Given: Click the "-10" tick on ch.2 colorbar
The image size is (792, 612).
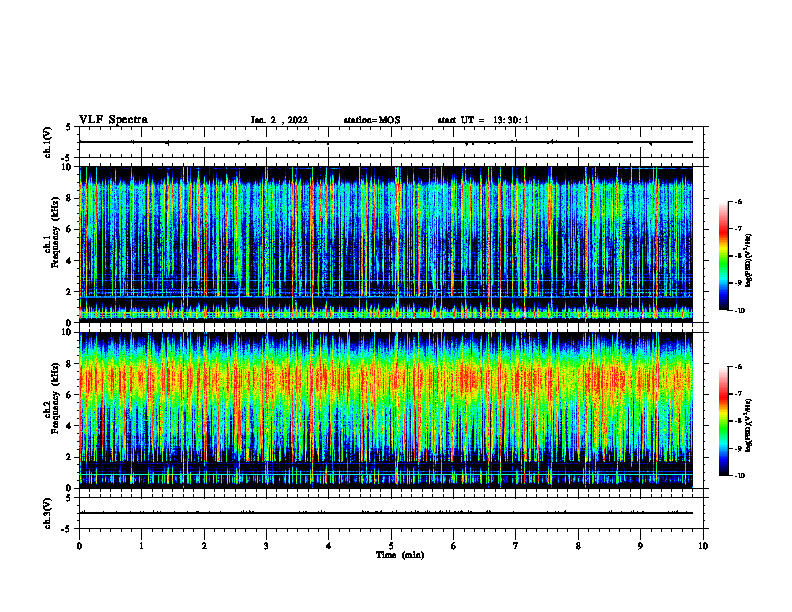Looking at the screenshot, I should 740,475.
